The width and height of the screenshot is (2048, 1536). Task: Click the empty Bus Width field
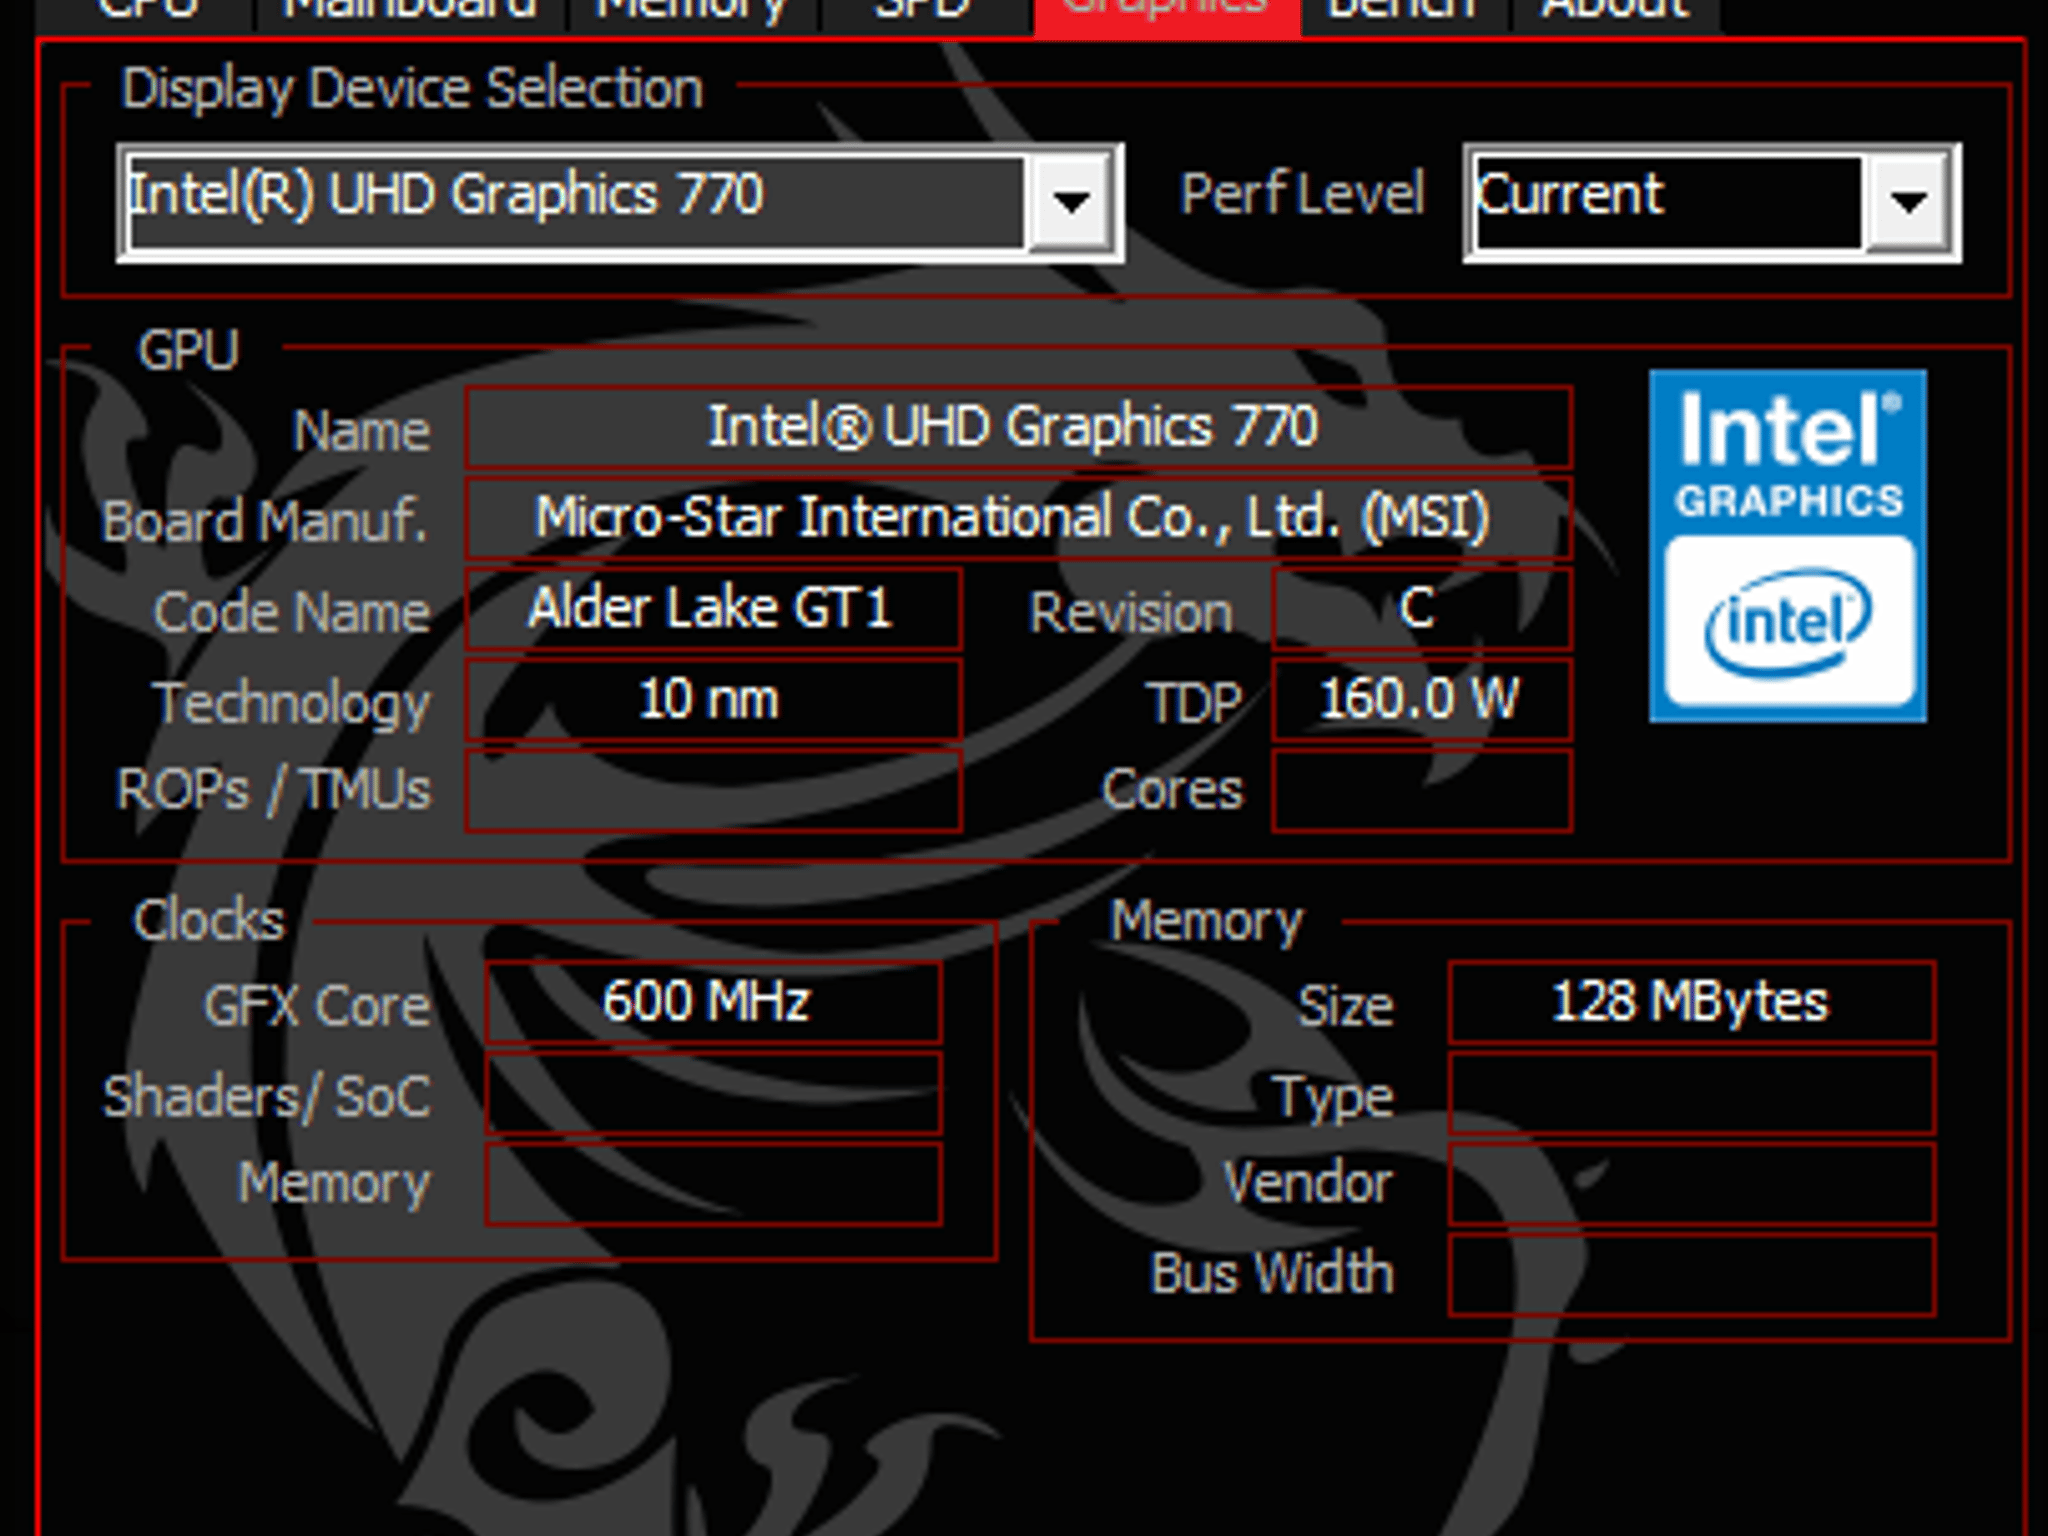point(1691,1275)
